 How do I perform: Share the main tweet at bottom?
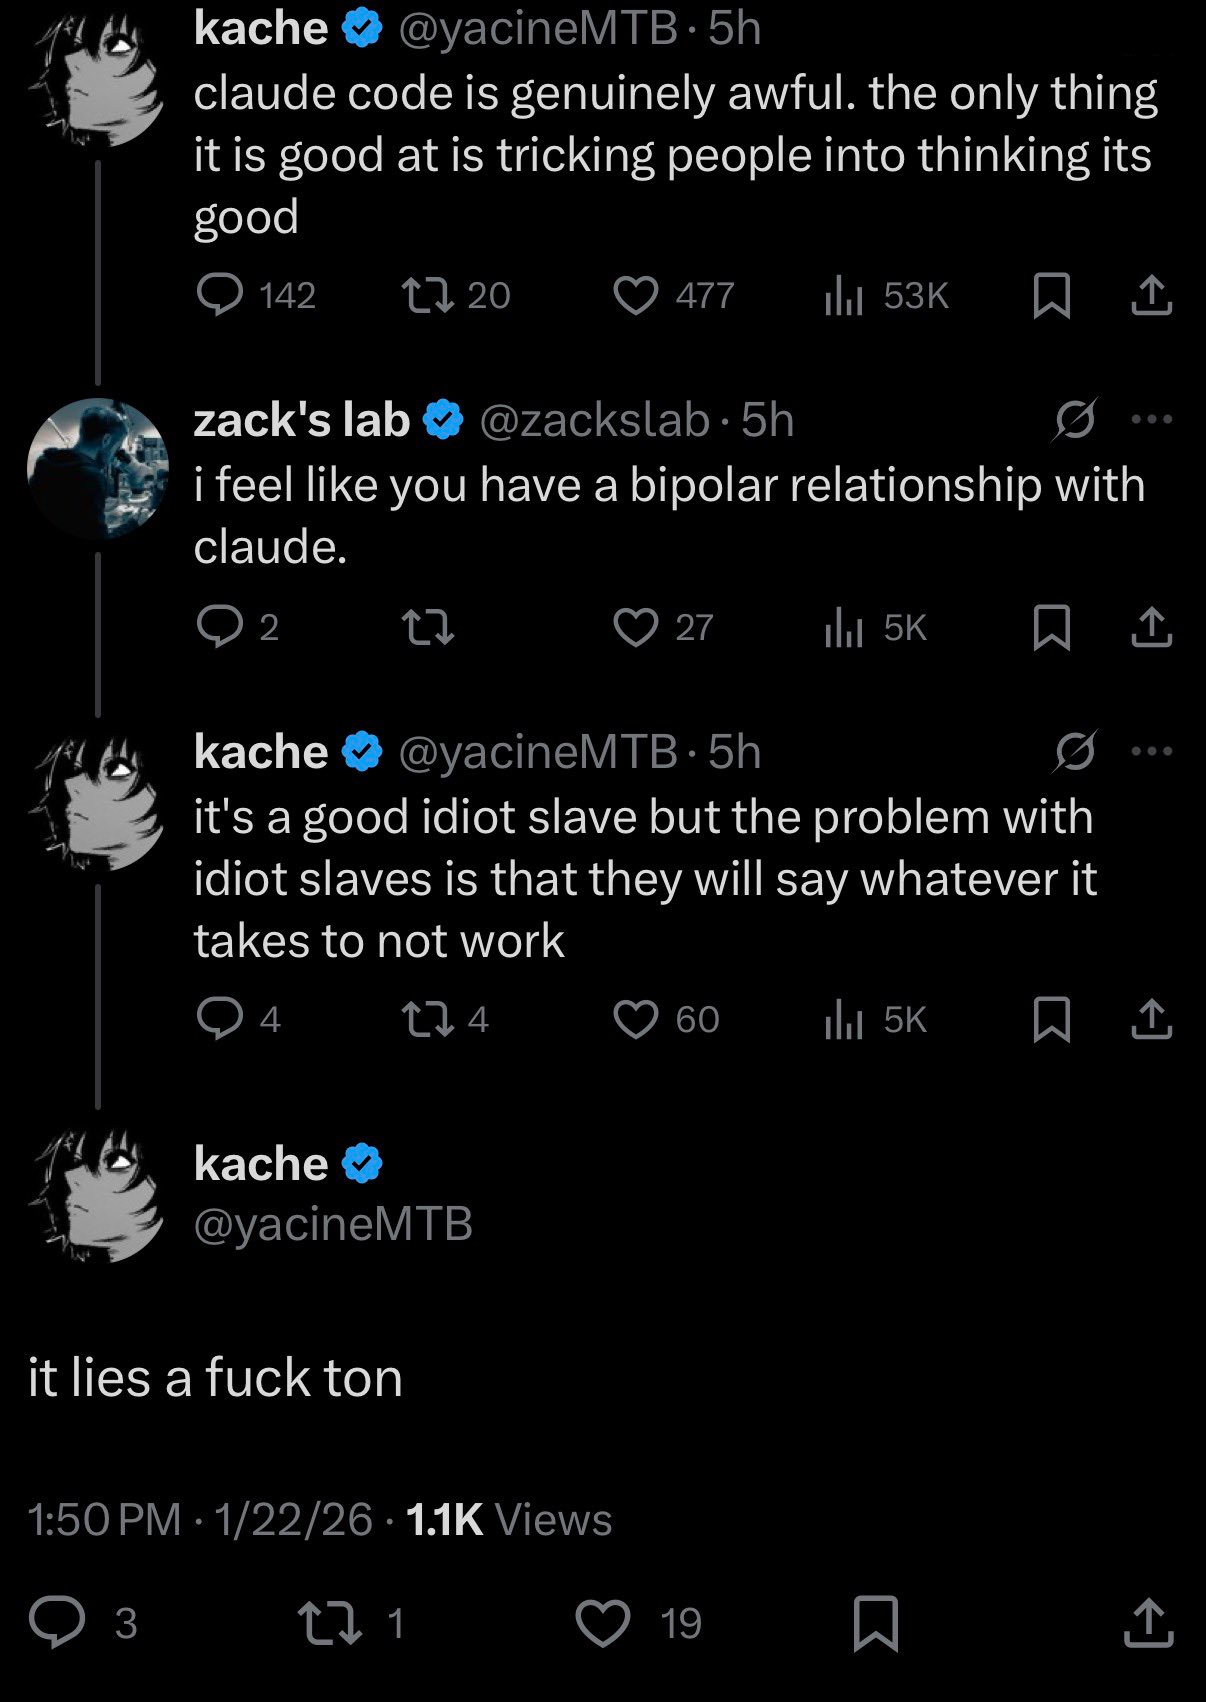pyautogui.click(x=1148, y=1622)
